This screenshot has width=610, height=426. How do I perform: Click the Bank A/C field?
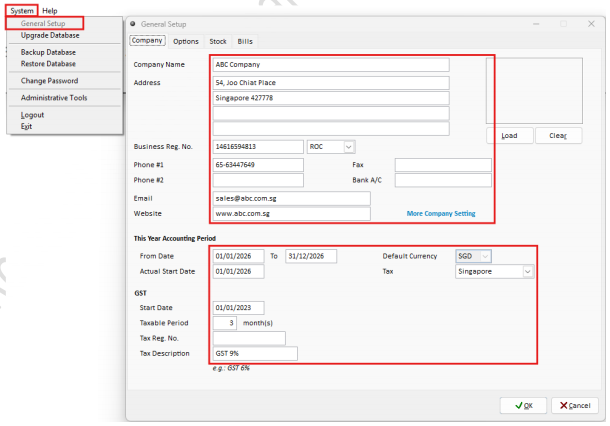click(443, 180)
